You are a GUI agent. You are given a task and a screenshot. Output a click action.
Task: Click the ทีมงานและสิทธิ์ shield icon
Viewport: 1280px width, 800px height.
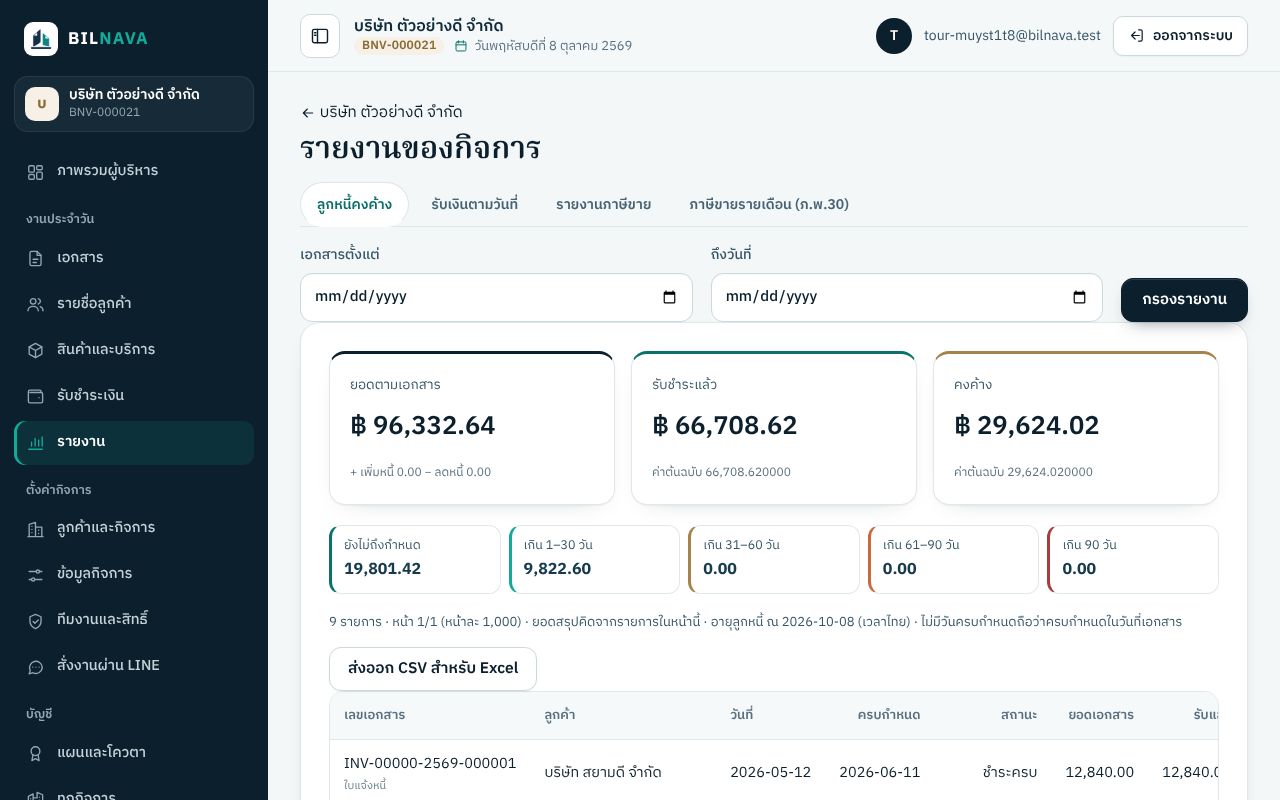pos(36,621)
